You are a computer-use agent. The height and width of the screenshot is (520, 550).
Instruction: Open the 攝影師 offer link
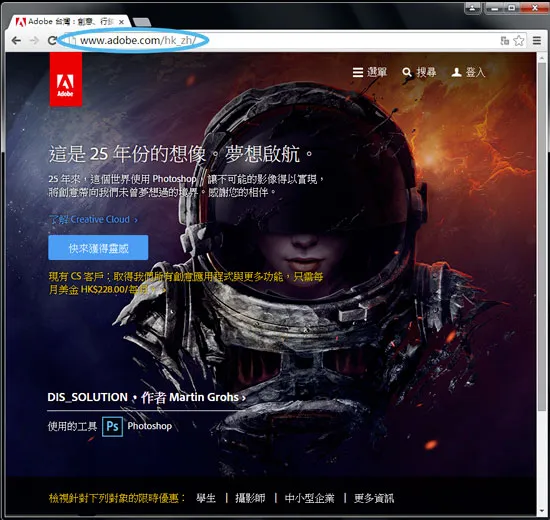(250, 498)
